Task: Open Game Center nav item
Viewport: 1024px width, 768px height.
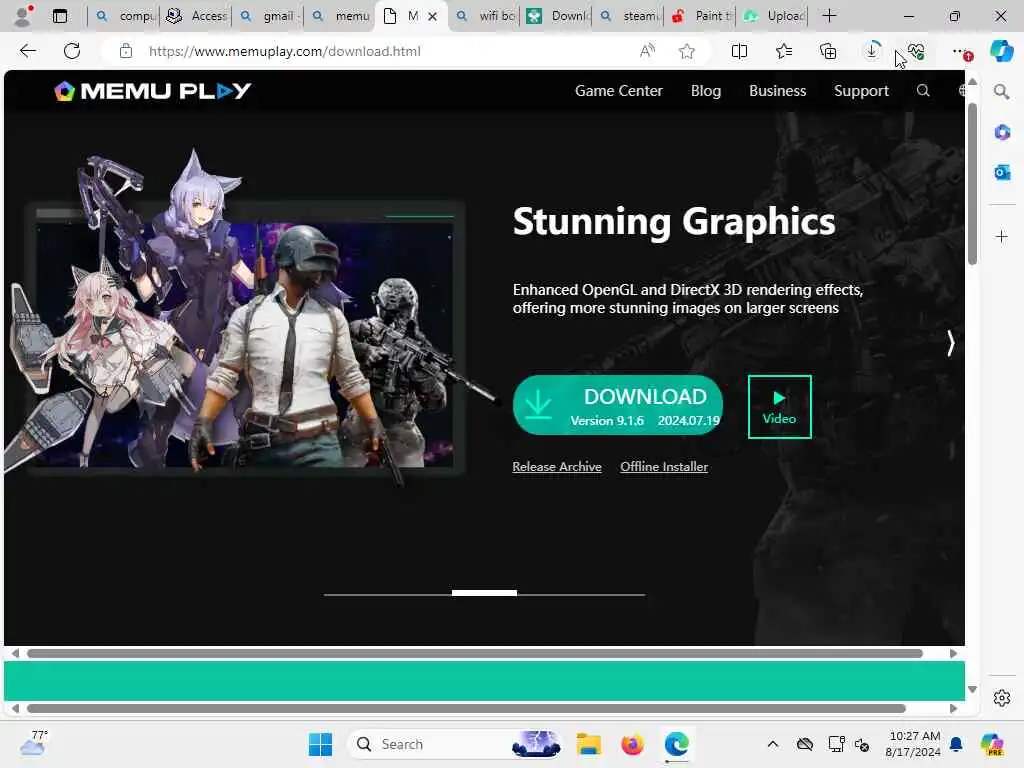Action: pos(618,91)
